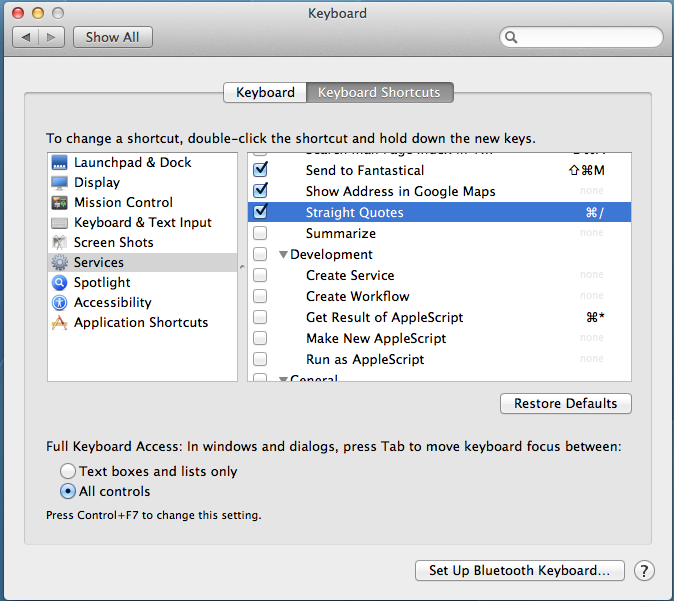Click the help question mark button
Image resolution: width=674 pixels, height=601 pixels.
645,571
